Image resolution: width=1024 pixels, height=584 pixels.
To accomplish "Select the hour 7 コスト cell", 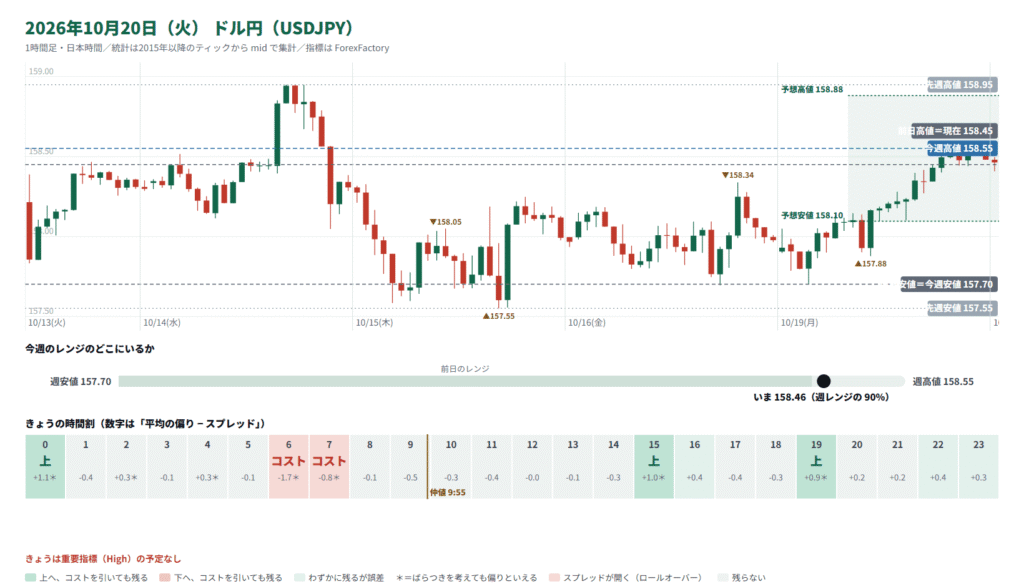I will click(x=329, y=466).
